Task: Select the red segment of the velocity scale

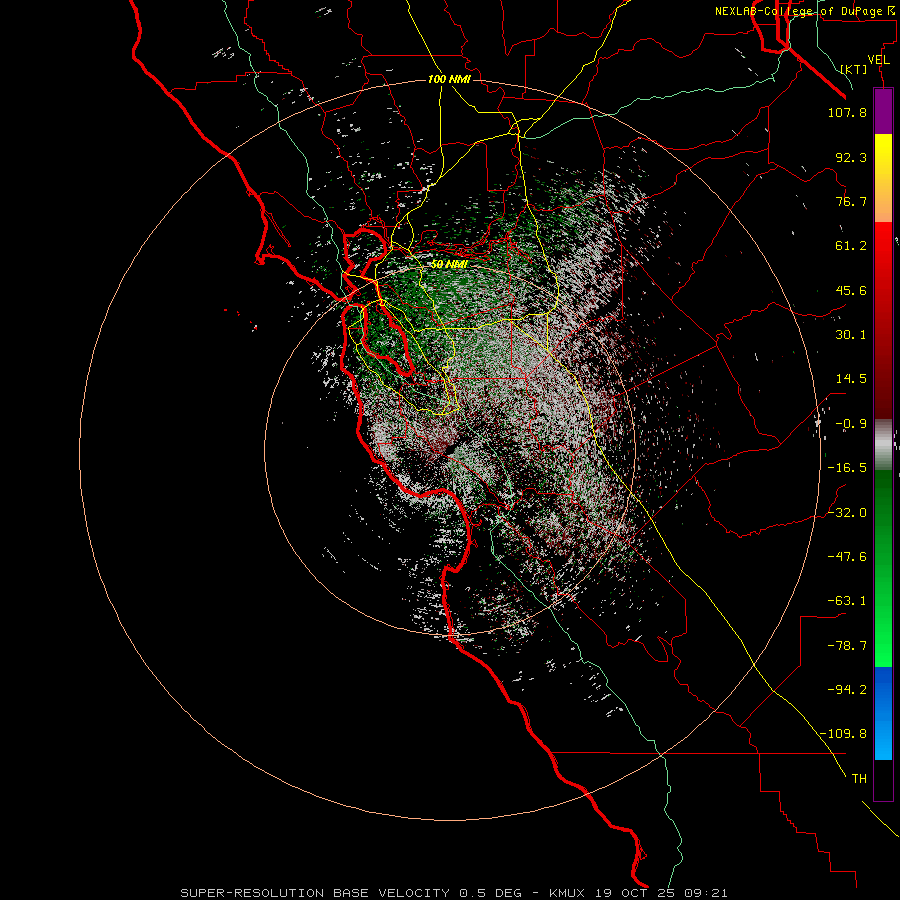Action: [883, 320]
